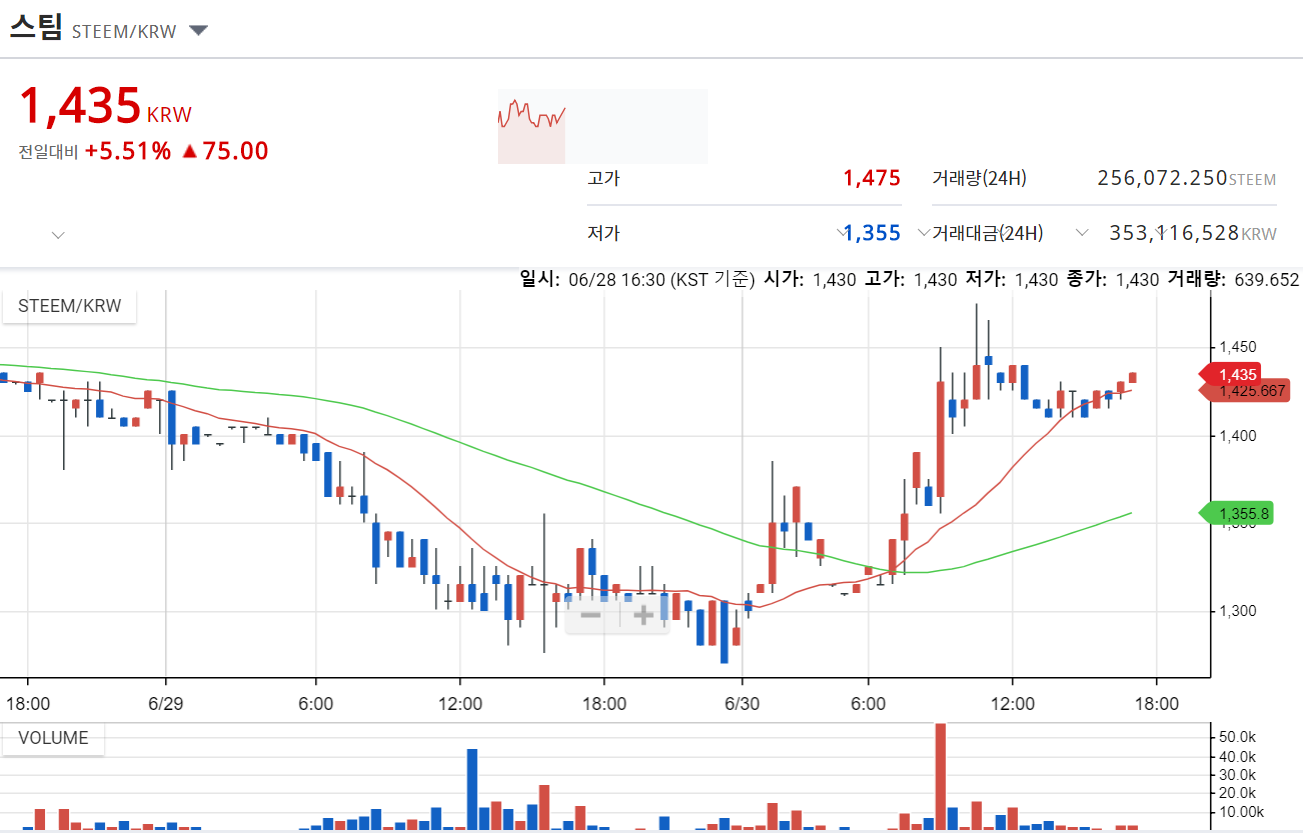1303x833 pixels.
Task: Click the 시가: 1,430 open price readout
Action: tap(810, 280)
